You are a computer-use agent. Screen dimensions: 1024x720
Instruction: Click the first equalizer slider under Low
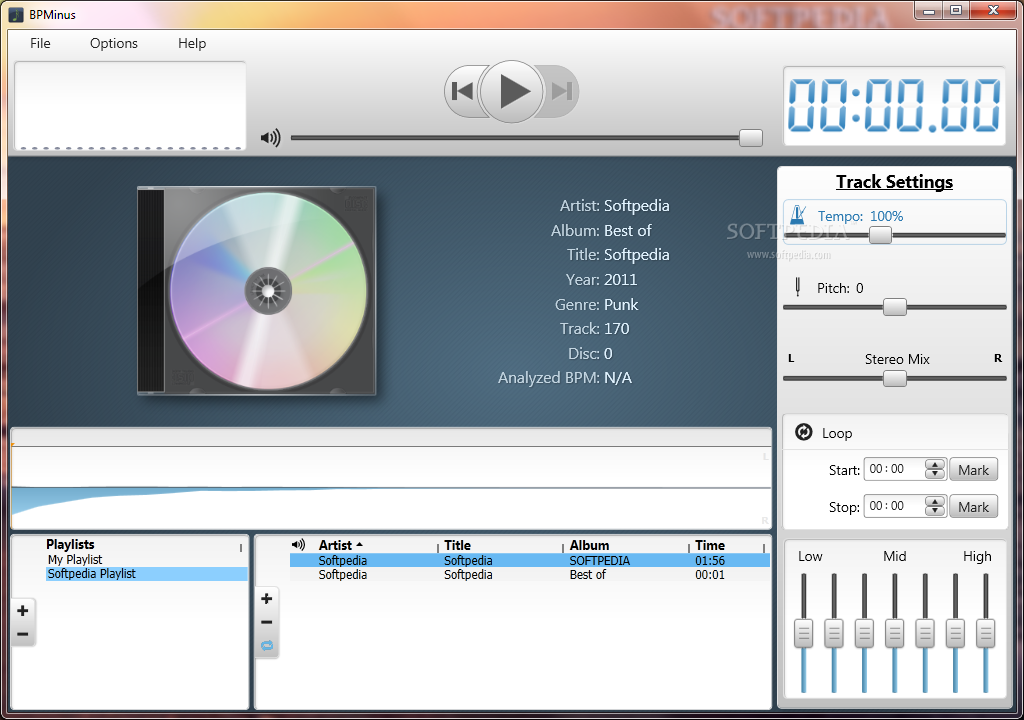tap(804, 633)
